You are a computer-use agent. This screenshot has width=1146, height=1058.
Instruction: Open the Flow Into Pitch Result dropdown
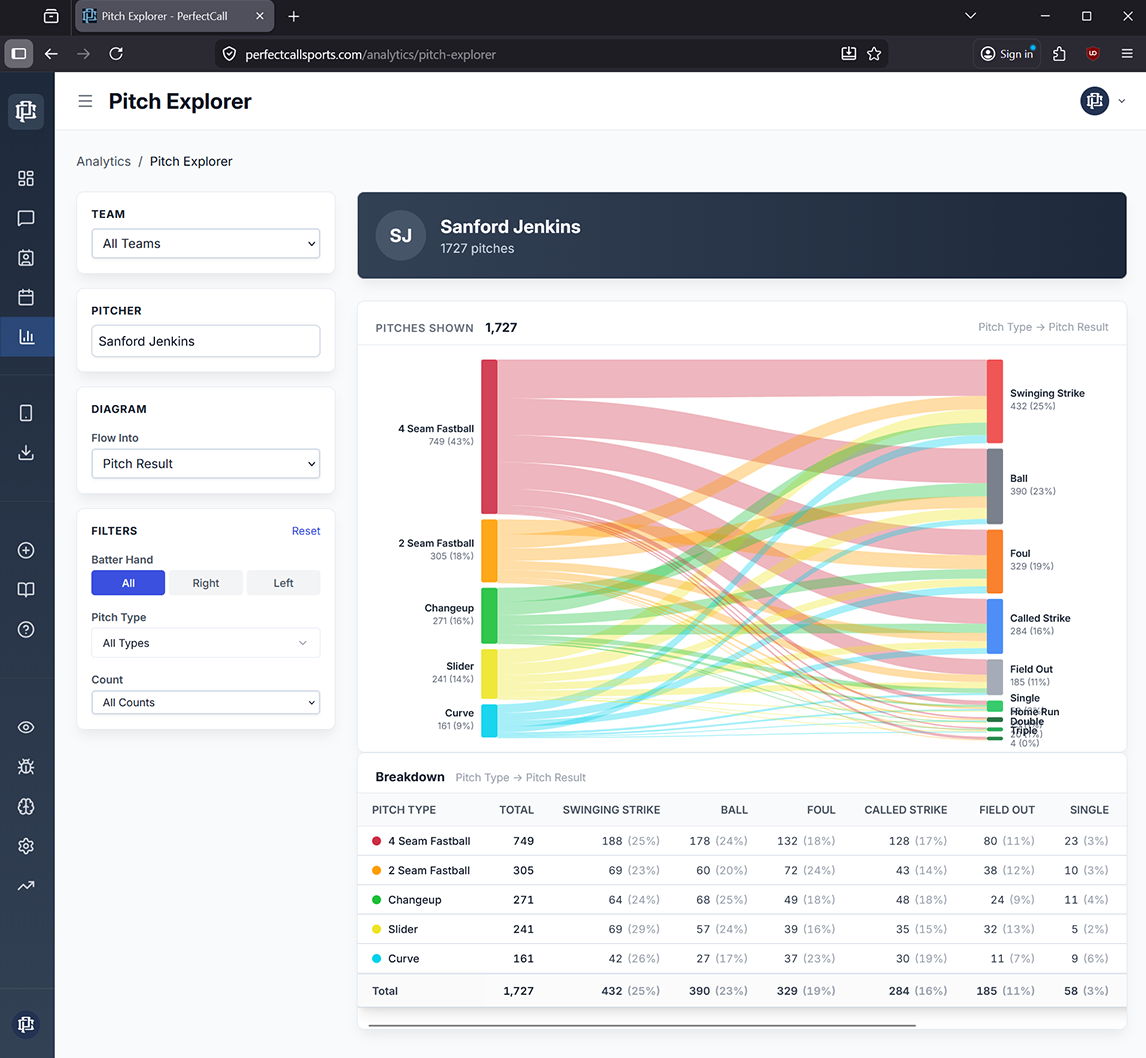[206, 463]
